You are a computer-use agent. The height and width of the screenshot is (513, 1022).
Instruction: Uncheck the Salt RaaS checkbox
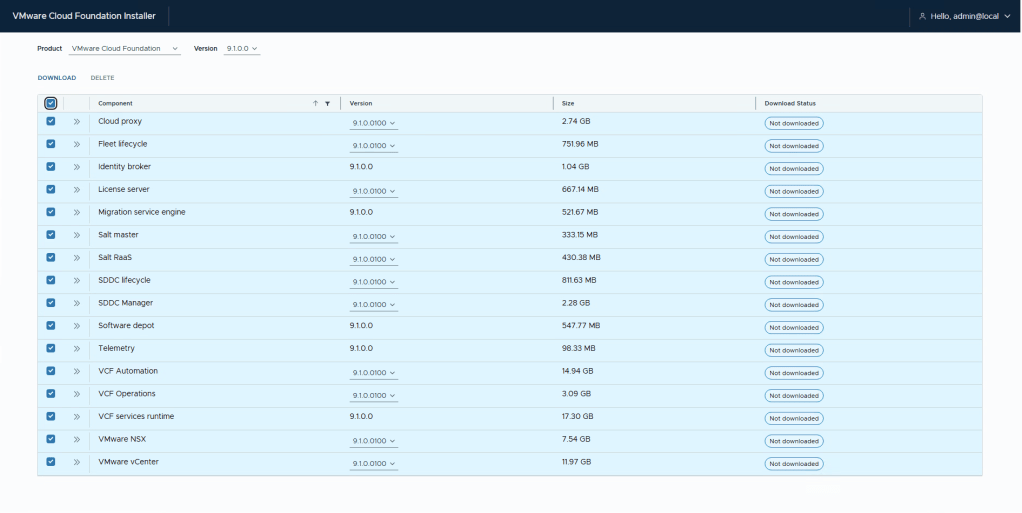coord(51,257)
